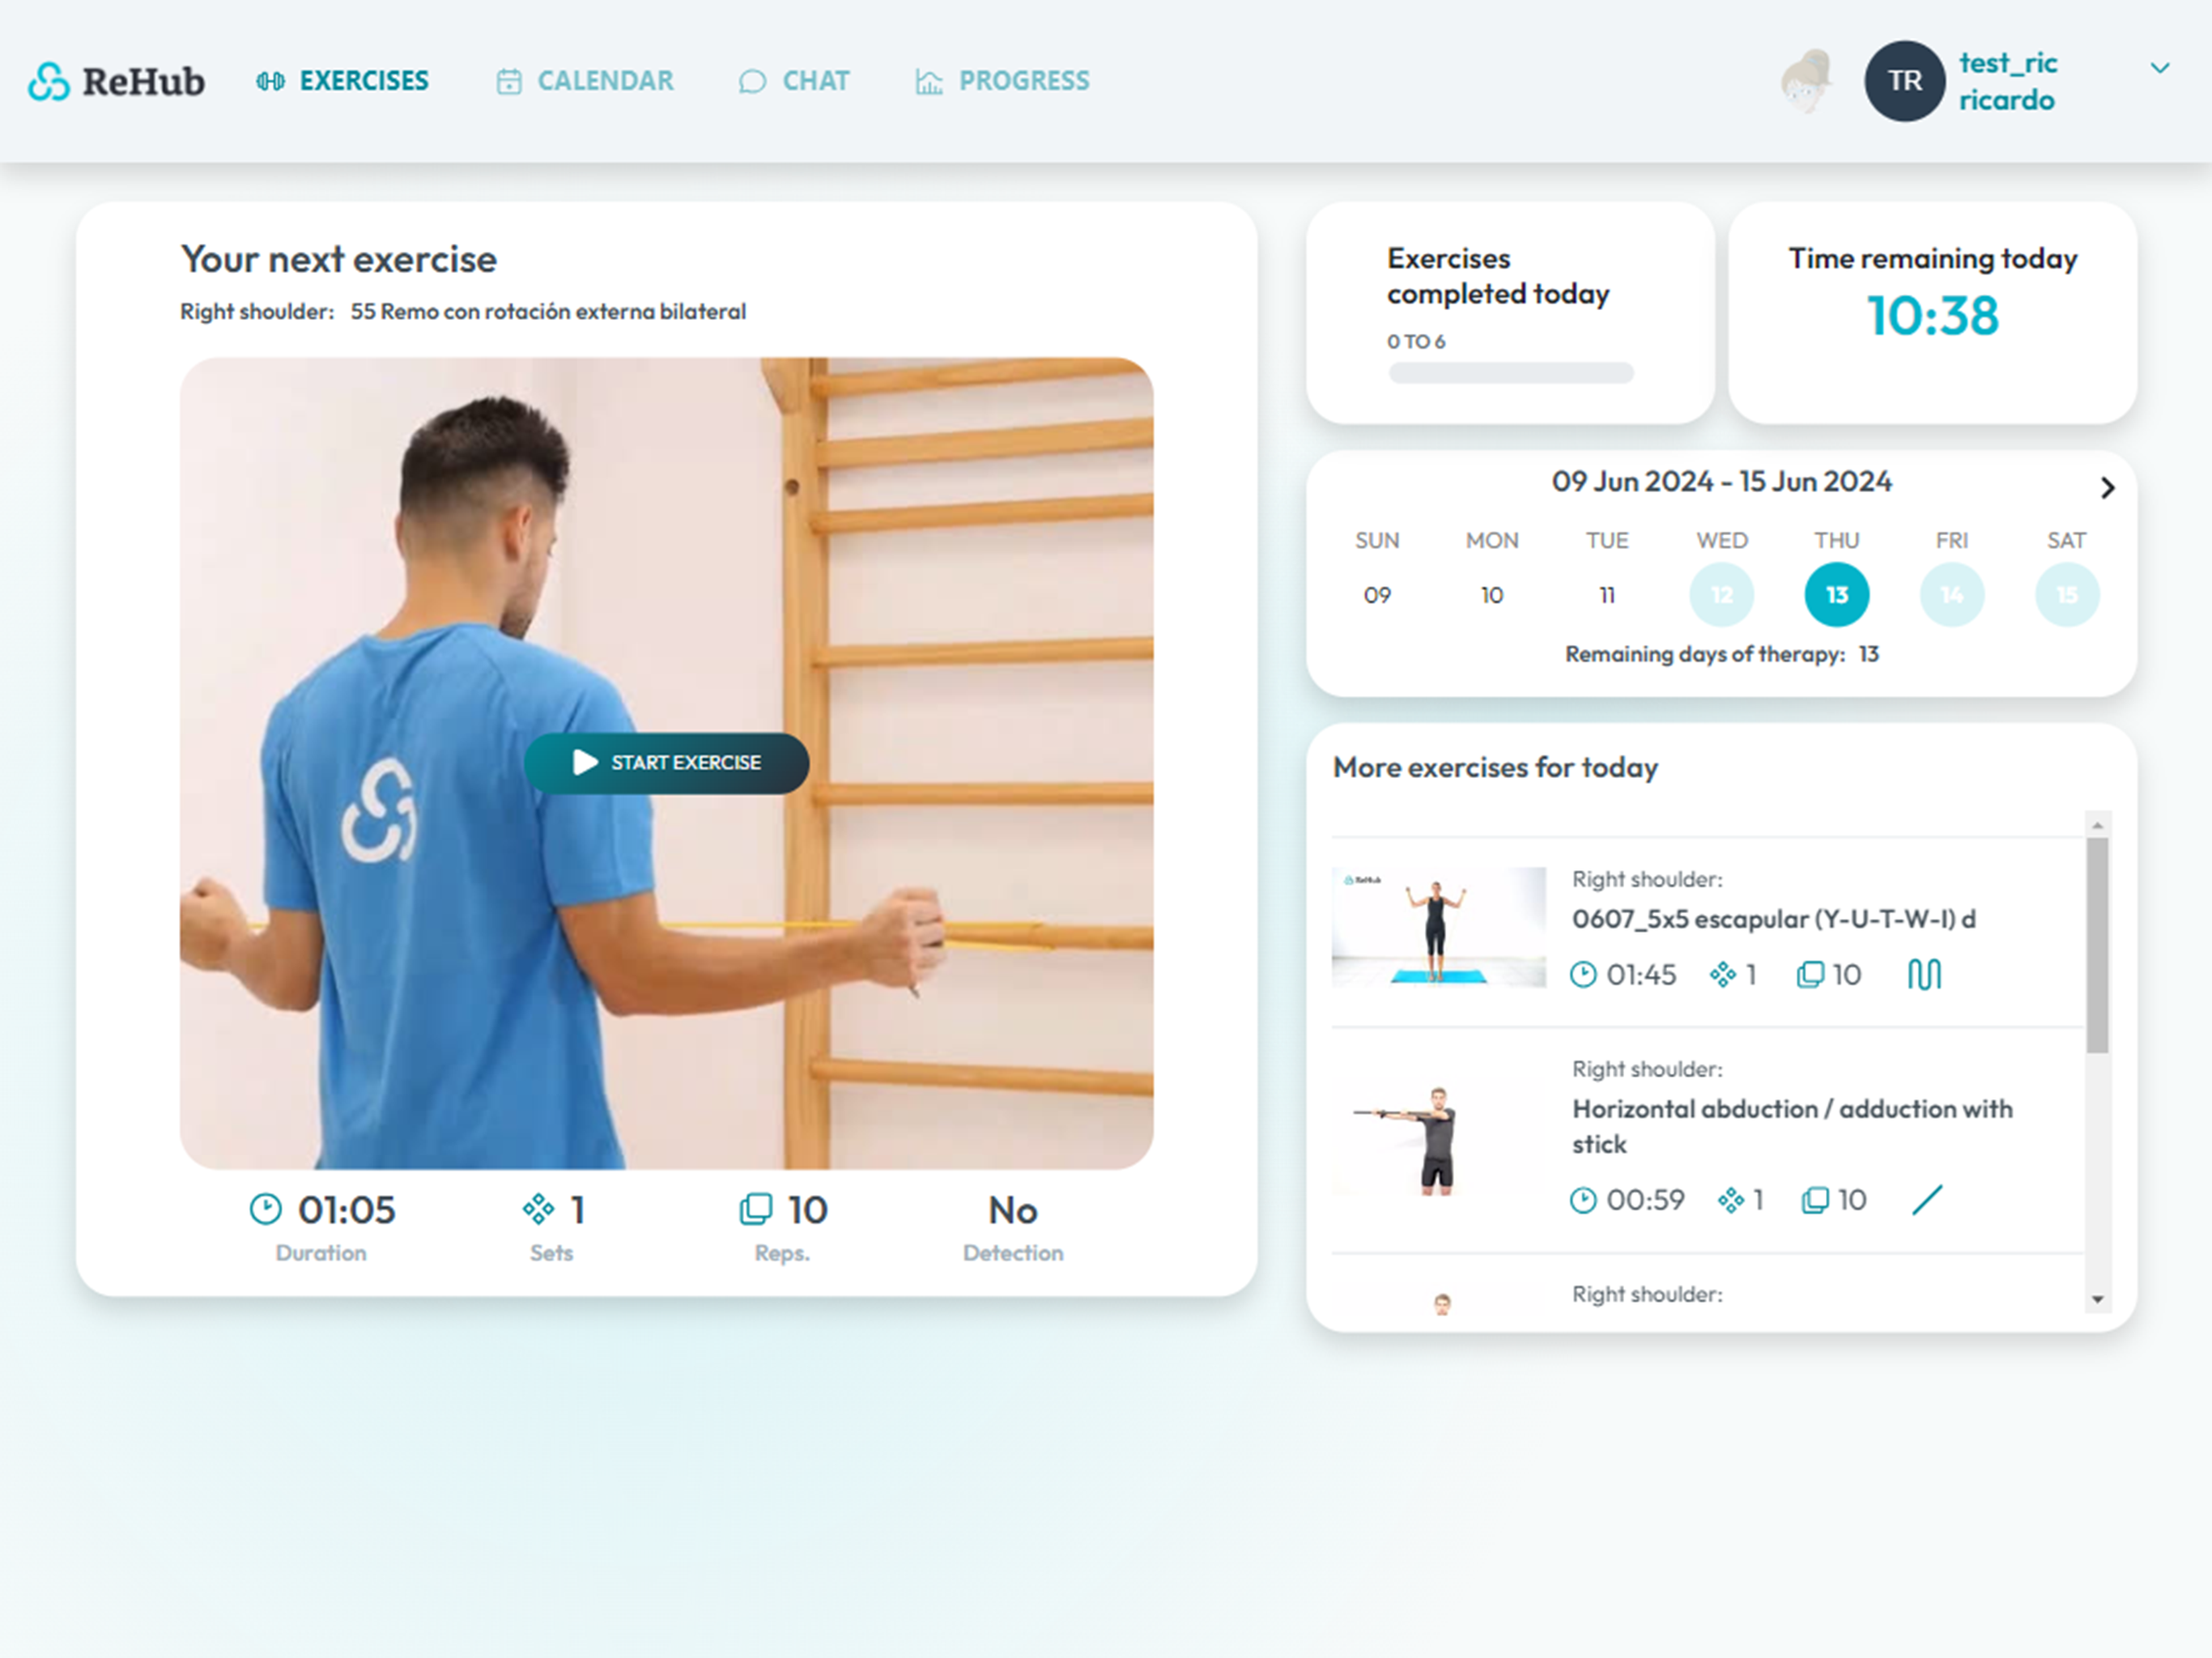Open the user account dropdown chevron
Image resolution: width=2212 pixels, height=1658 pixels.
tap(2160, 68)
